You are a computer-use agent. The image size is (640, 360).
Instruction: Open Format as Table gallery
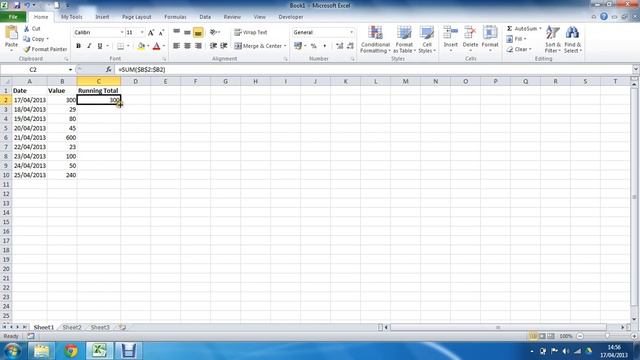click(404, 39)
